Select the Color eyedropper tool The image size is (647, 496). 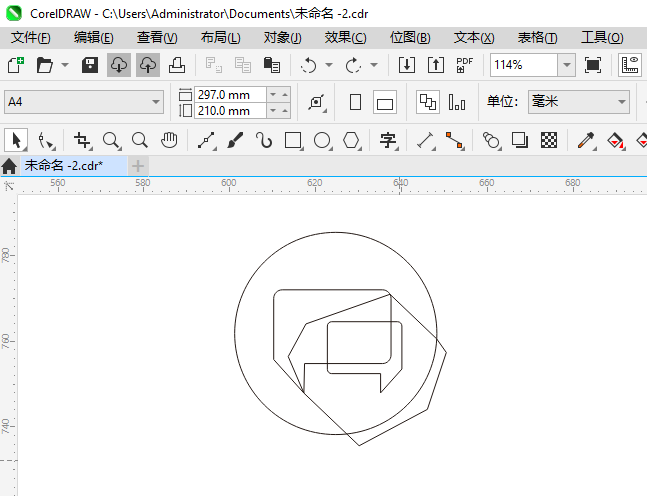586,140
